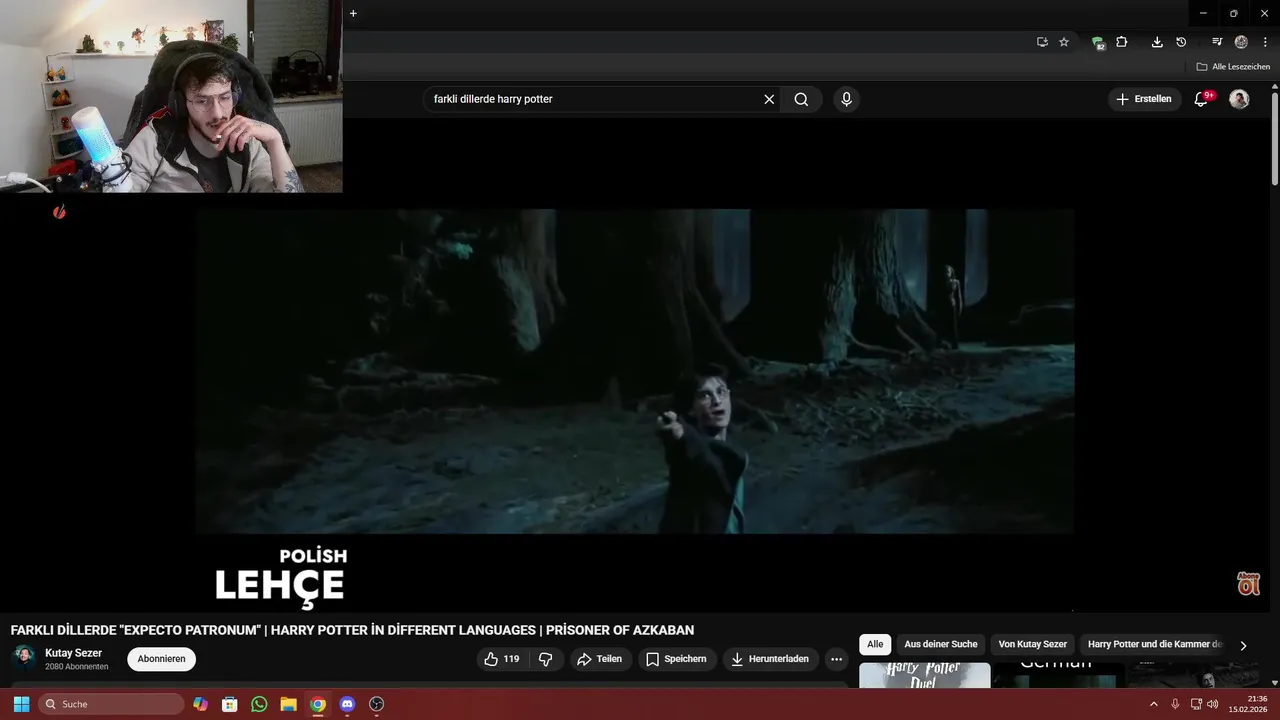Open Kutay Sezer channel name link
The width and height of the screenshot is (1280, 720).
tap(73, 653)
